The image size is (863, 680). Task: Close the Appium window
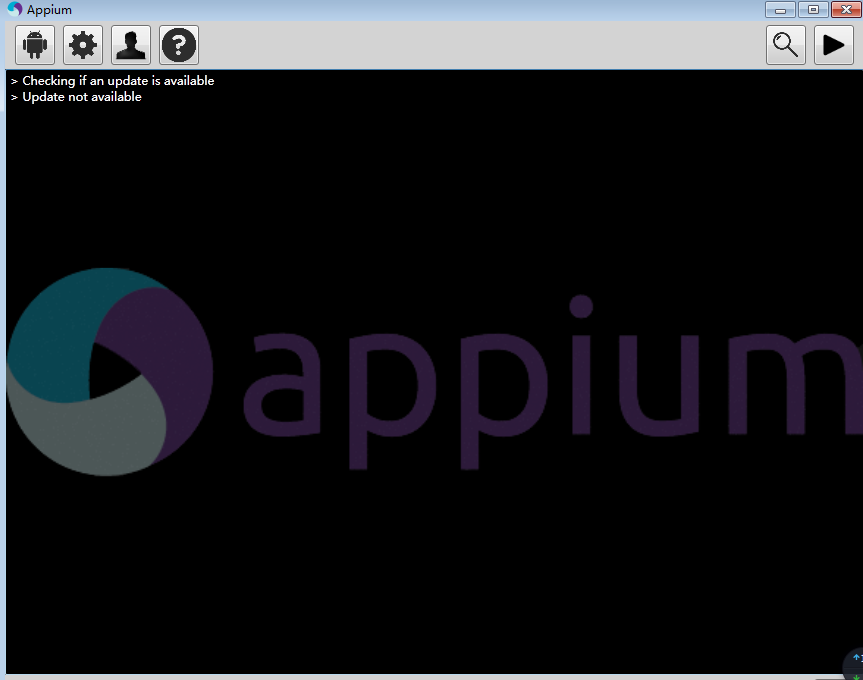click(x=844, y=10)
